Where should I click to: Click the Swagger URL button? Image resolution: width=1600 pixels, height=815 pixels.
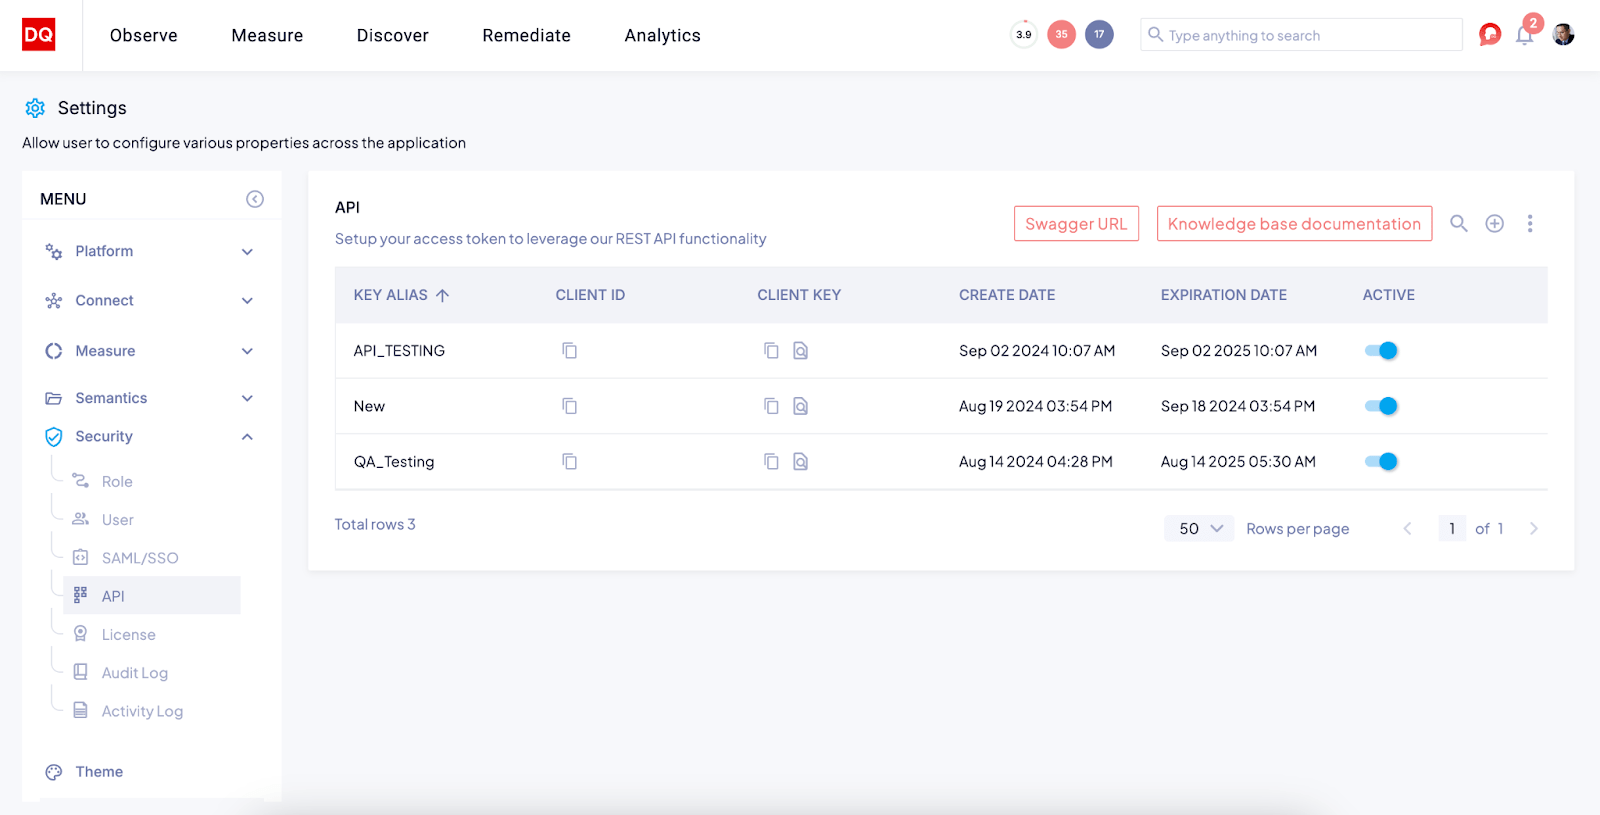point(1076,224)
